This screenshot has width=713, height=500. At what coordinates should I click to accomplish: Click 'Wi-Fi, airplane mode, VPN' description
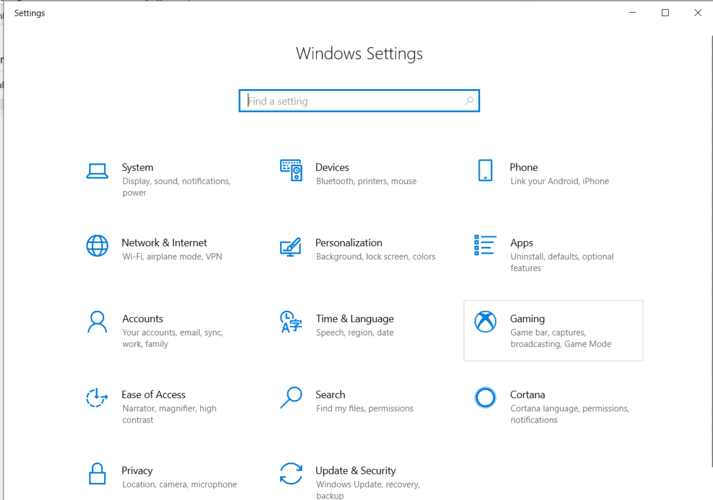(x=172, y=257)
